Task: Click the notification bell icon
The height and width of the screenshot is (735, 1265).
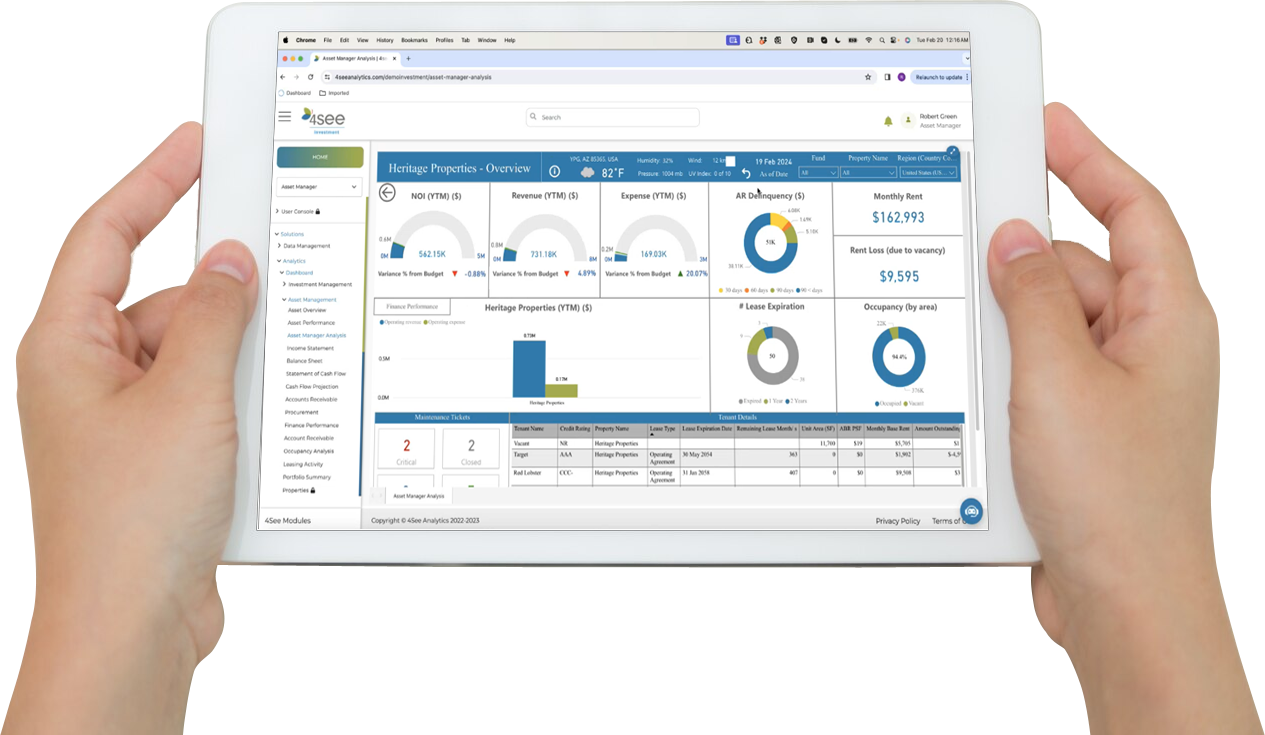Action: tap(888, 121)
